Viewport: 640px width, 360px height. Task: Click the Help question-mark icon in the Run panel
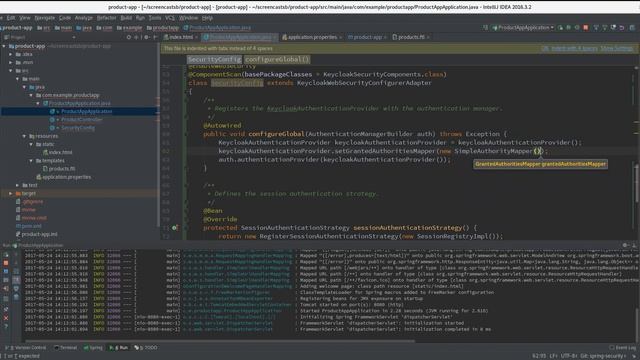coord(6,327)
